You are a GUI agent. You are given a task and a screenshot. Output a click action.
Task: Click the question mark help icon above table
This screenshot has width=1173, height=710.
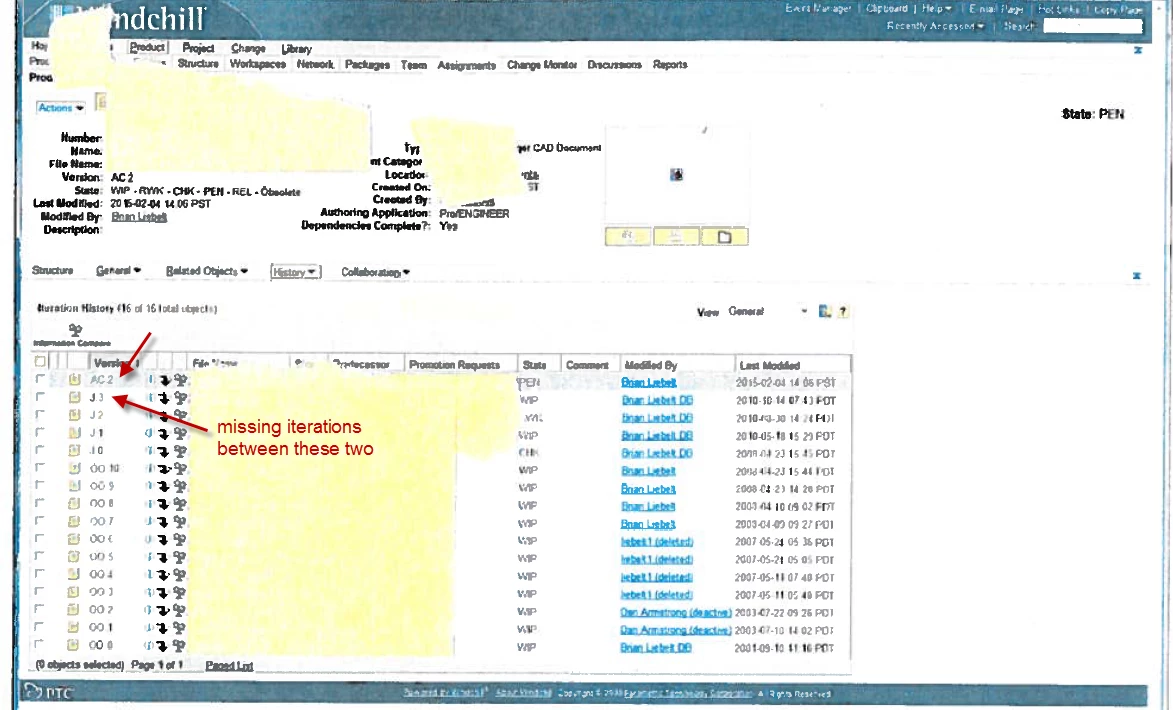[843, 311]
